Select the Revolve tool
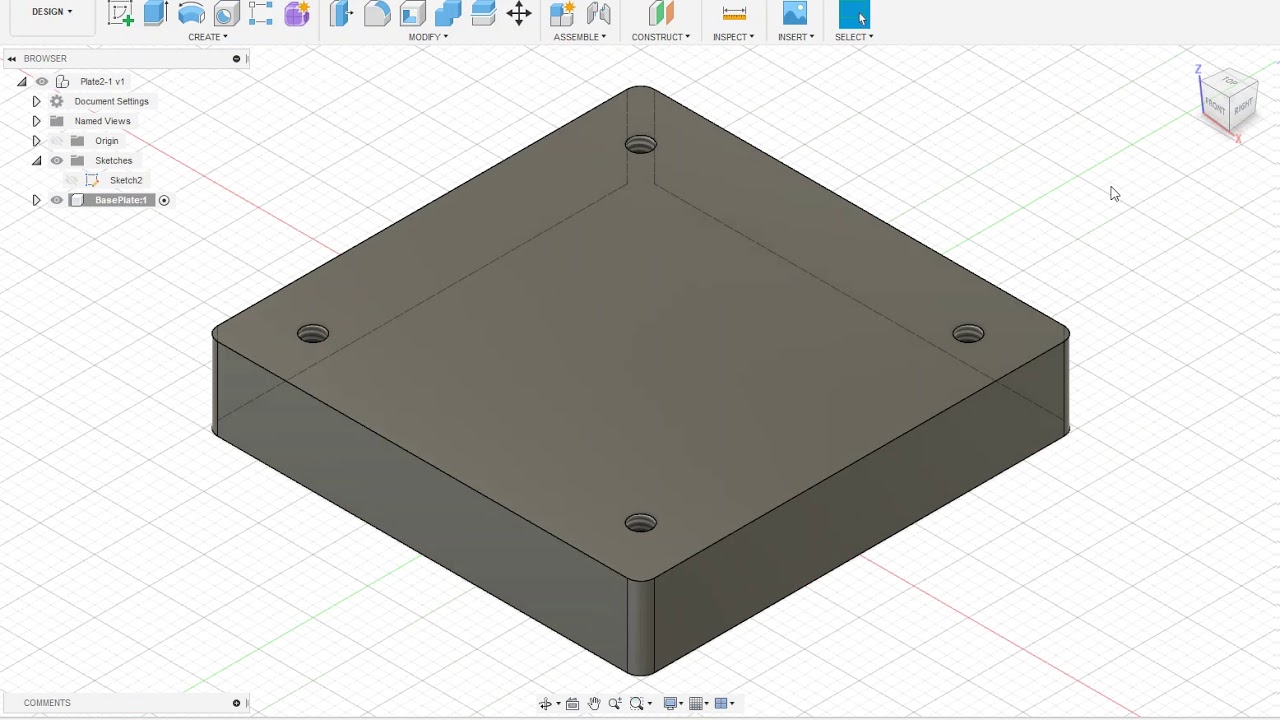The image size is (1280, 720). click(x=191, y=13)
